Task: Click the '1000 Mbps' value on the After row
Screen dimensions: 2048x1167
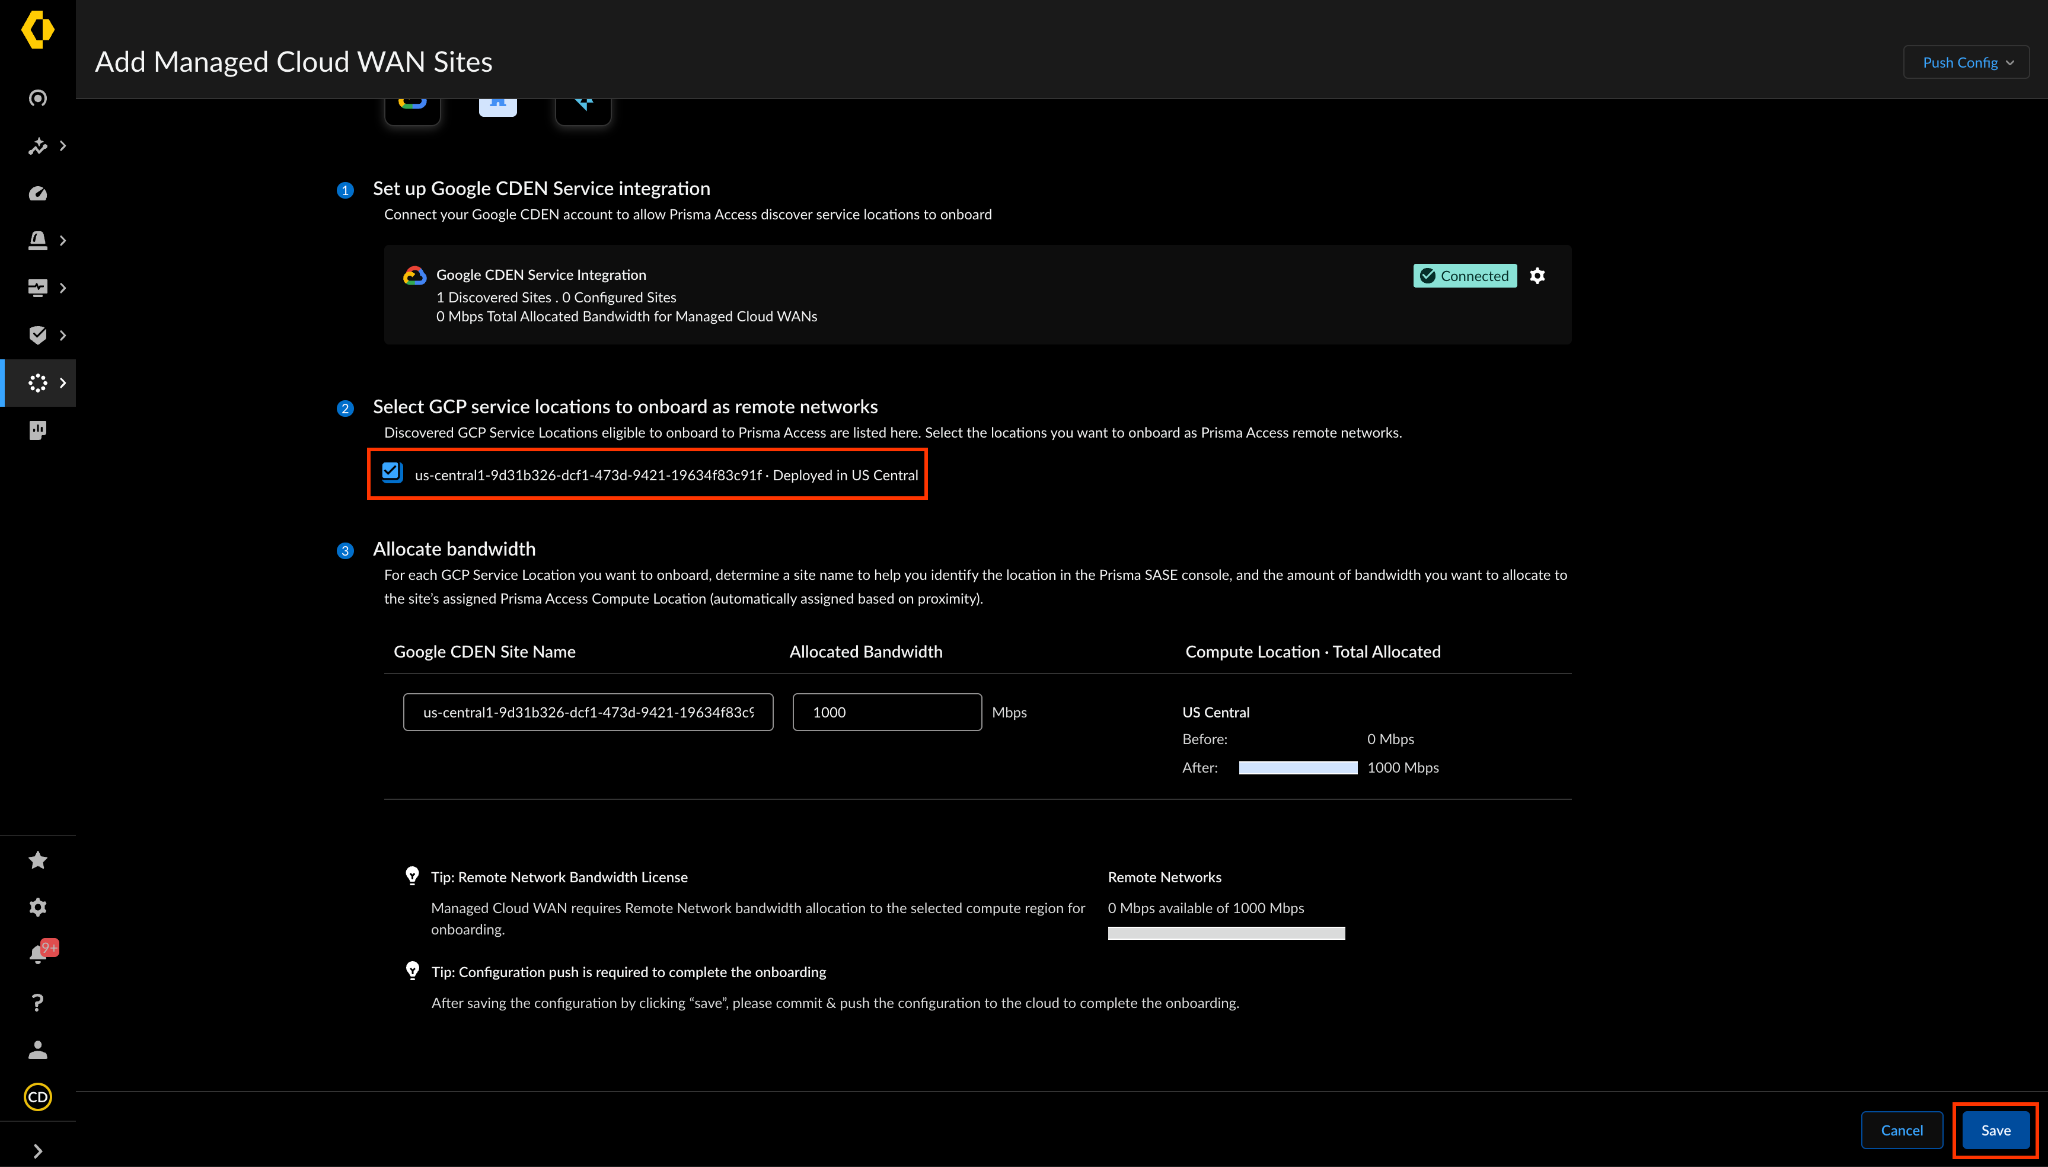Action: [x=1403, y=767]
